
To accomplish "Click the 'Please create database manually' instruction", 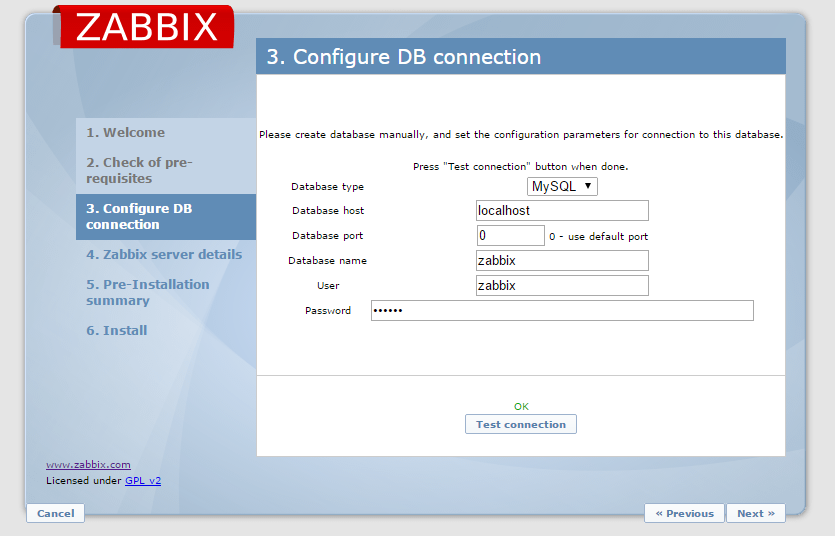I will pos(521,135).
